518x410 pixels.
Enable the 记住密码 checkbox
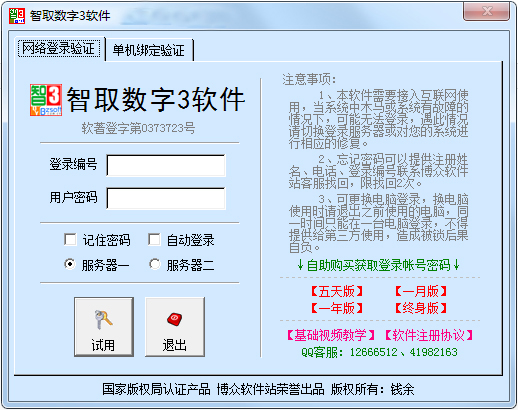coord(70,240)
